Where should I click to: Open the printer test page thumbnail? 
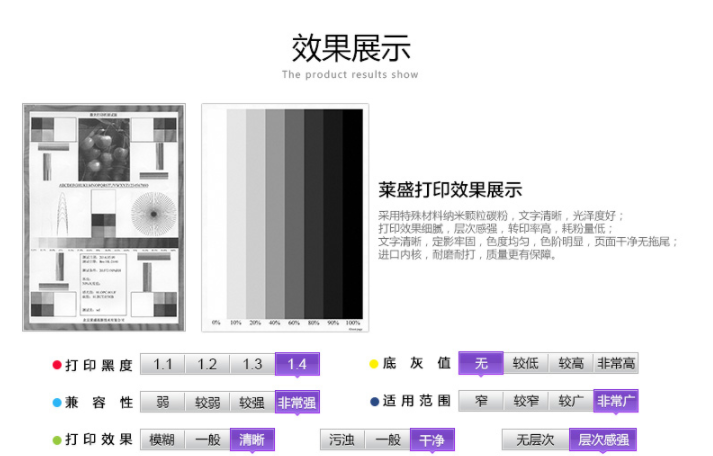coord(104,217)
